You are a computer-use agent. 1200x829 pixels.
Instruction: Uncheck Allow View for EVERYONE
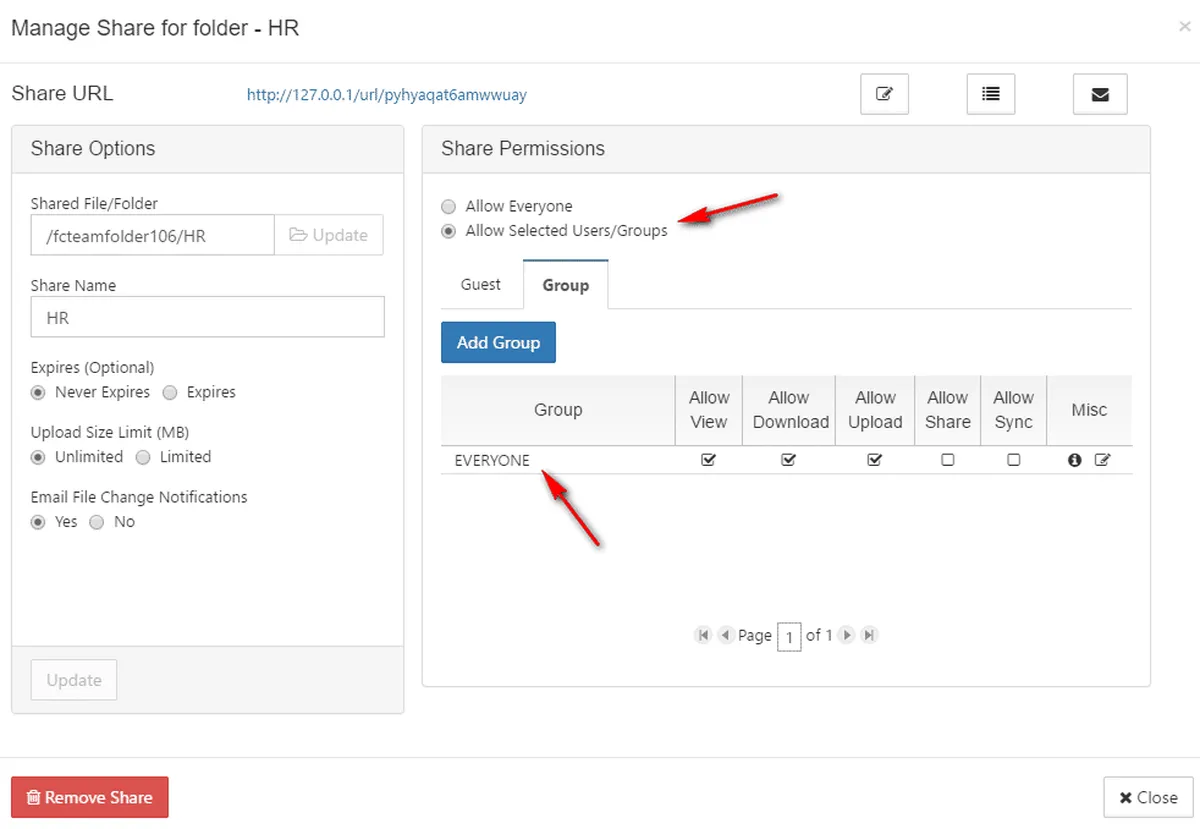tap(709, 460)
